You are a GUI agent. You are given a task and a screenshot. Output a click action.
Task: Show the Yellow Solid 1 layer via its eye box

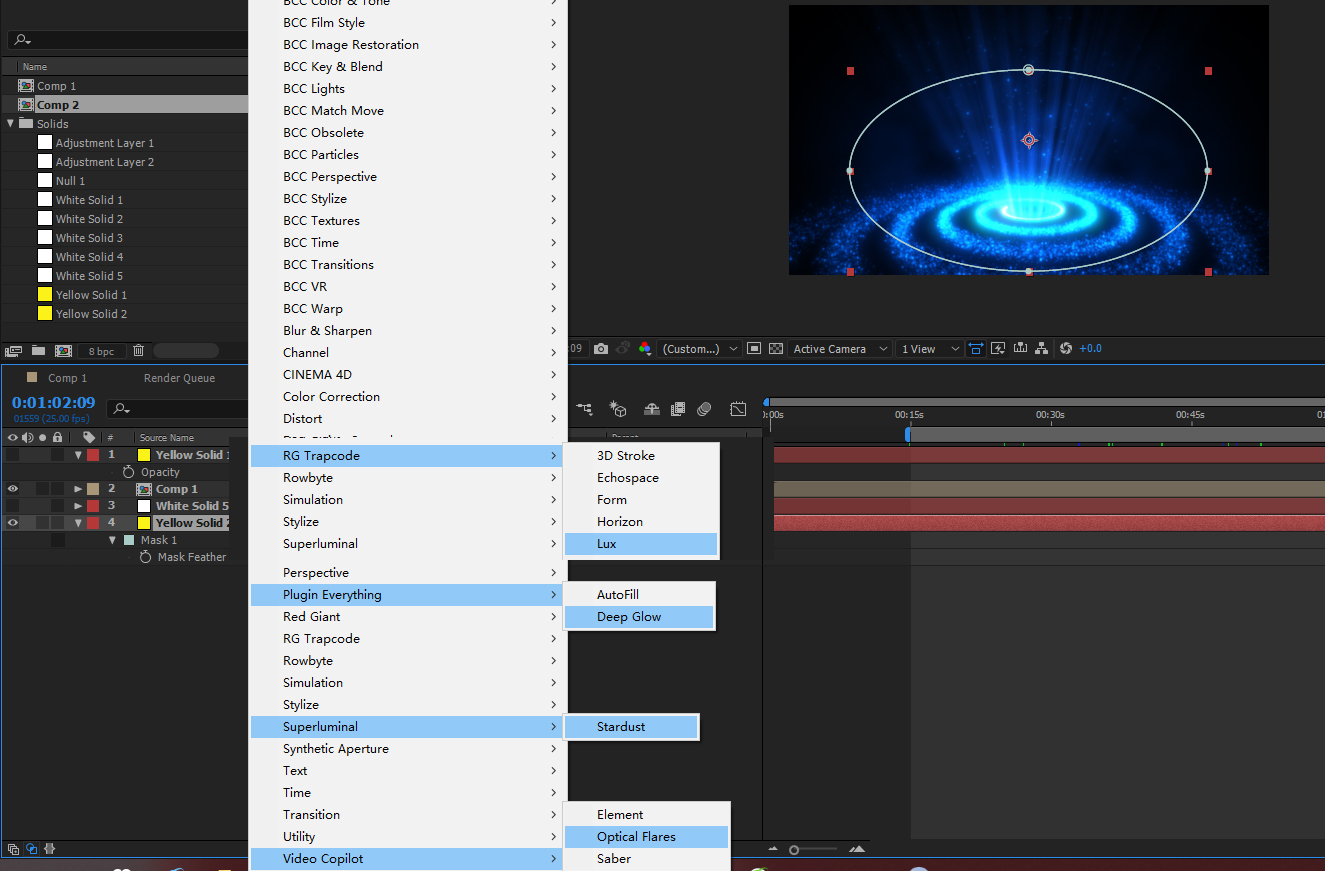(13, 455)
